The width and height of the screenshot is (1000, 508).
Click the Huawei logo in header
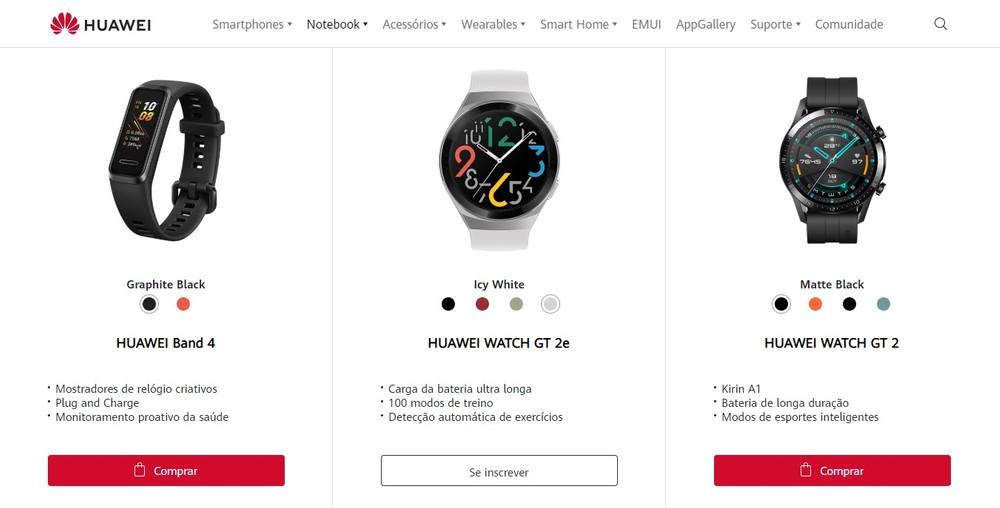click(101, 24)
